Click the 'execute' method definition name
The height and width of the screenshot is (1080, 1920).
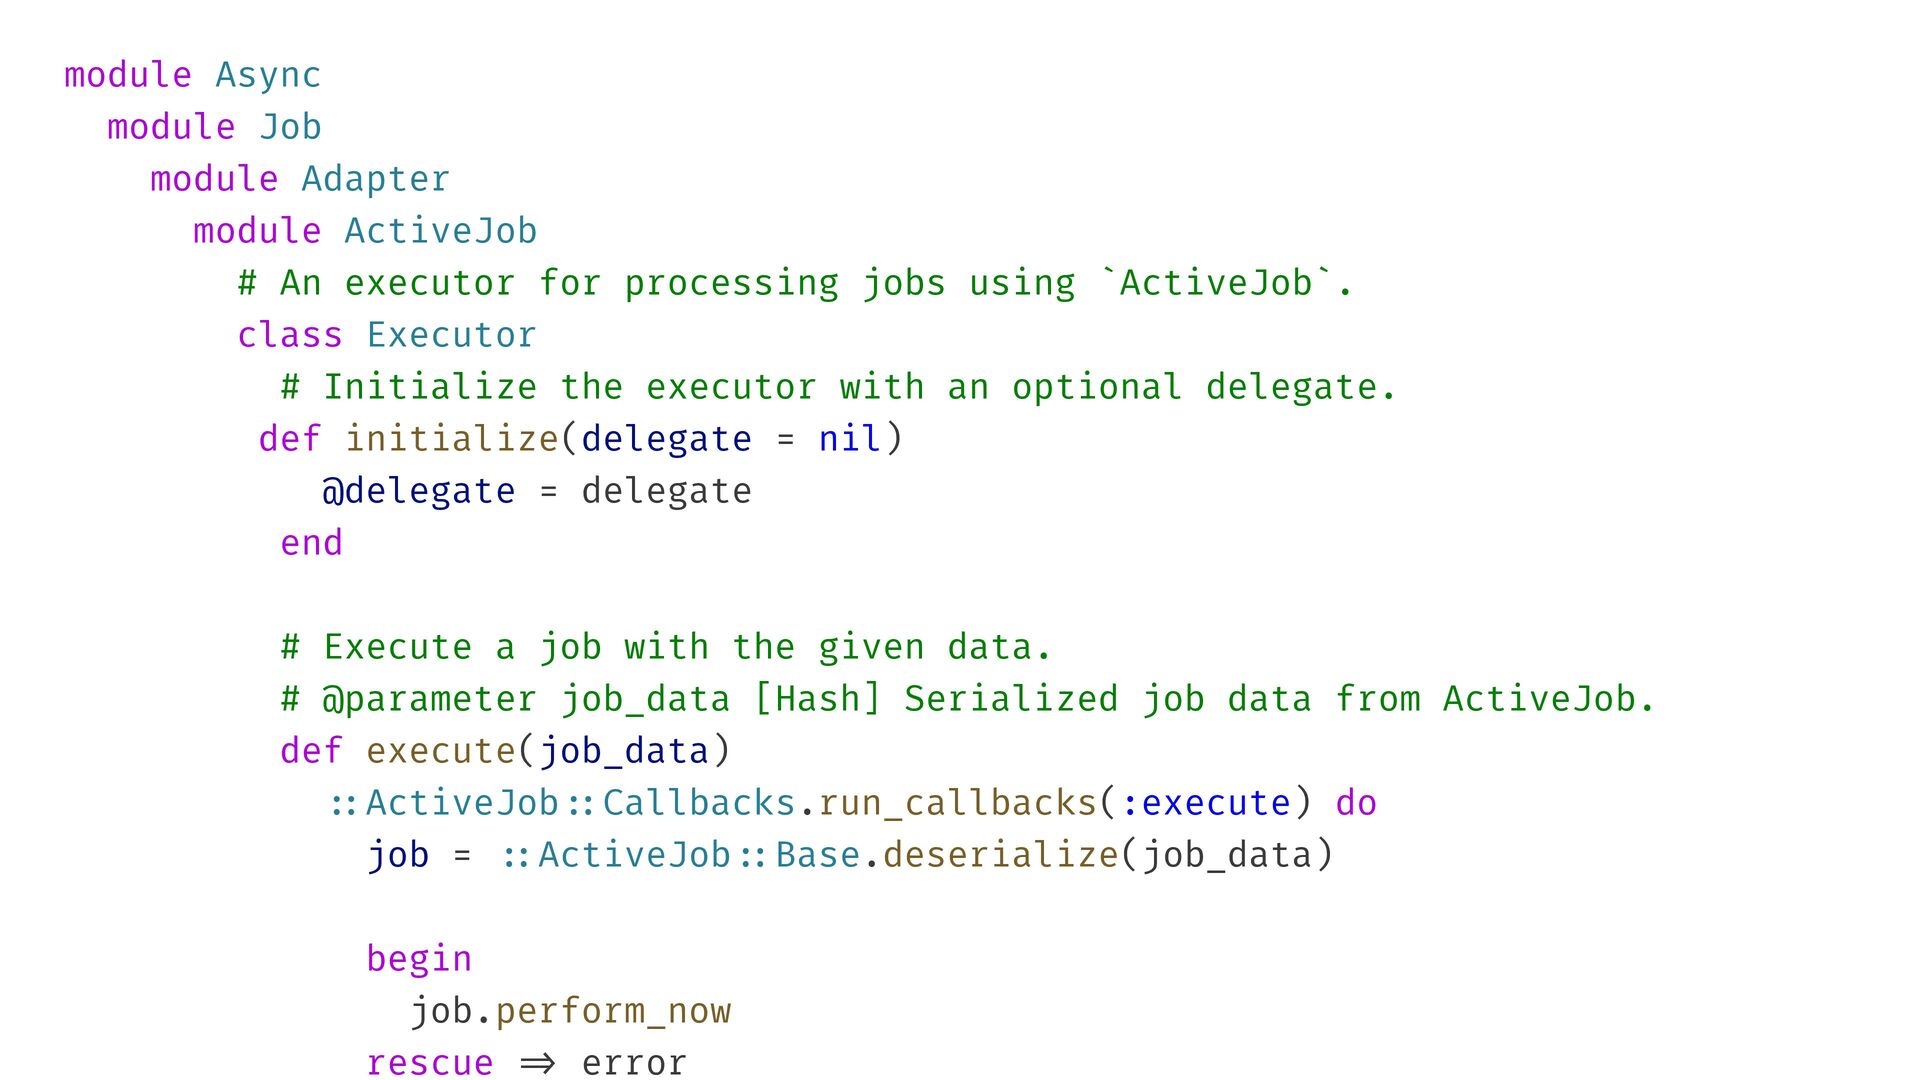tap(440, 752)
